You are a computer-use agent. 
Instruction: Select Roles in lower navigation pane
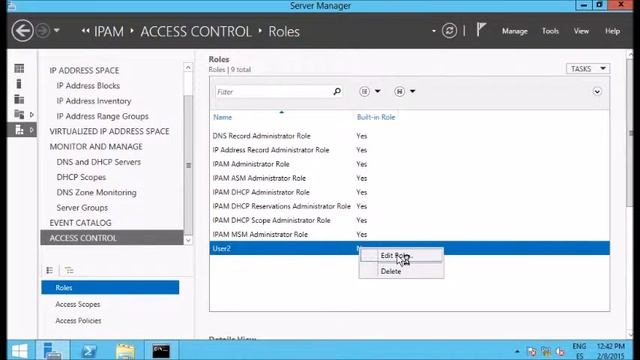[110, 287]
